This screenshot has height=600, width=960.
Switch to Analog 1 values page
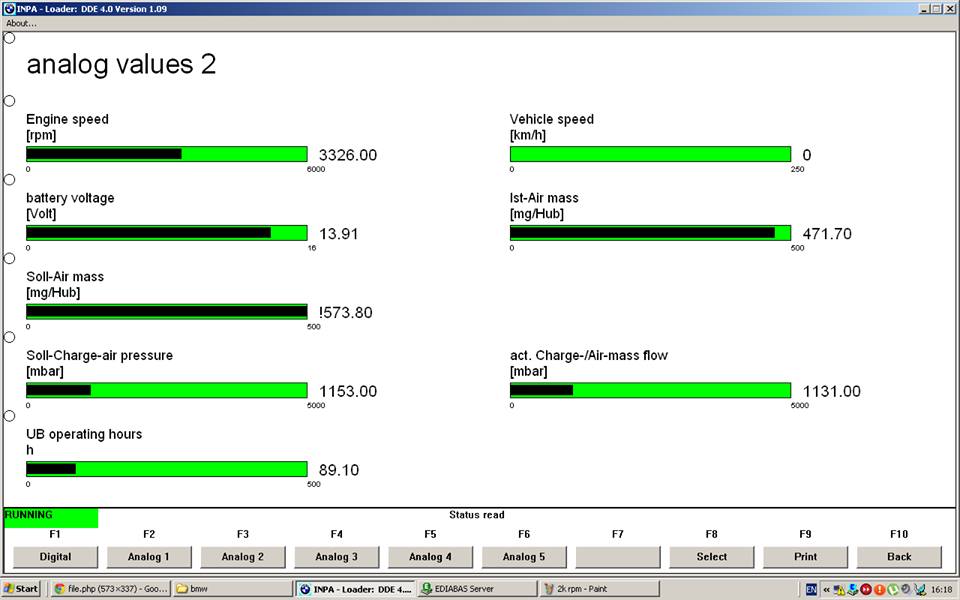click(x=149, y=557)
